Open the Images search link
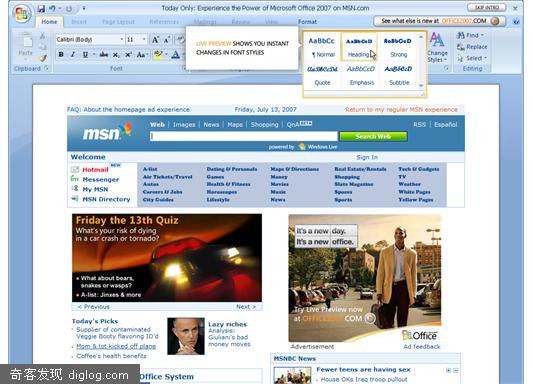This screenshot has height=384, width=533. (x=184, y=125)
